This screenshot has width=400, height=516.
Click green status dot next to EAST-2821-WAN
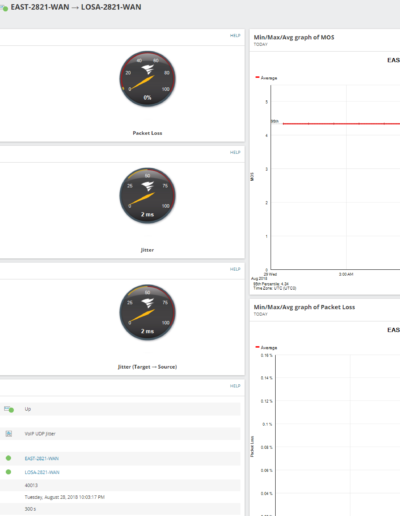pos(8,458)
